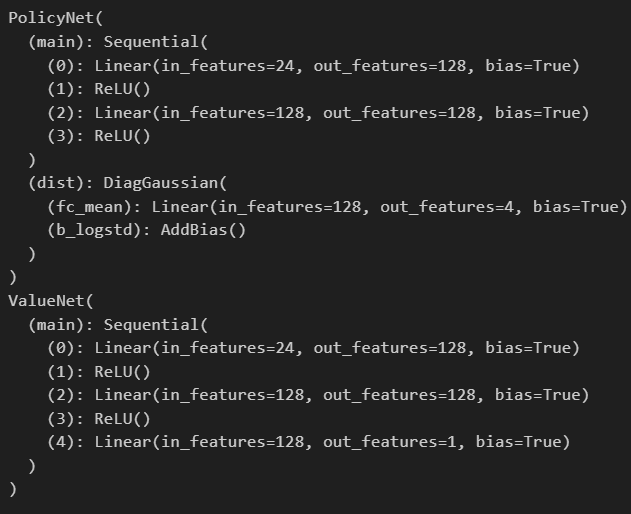Click ReLU() on PolicyNet's layer (1)
631x514 pixels.
click(122, 89)
